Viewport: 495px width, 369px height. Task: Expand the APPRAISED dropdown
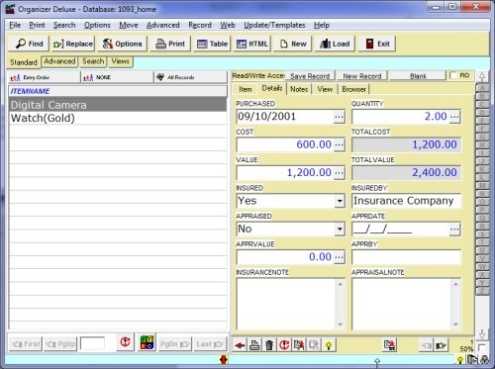pos(340,229)
